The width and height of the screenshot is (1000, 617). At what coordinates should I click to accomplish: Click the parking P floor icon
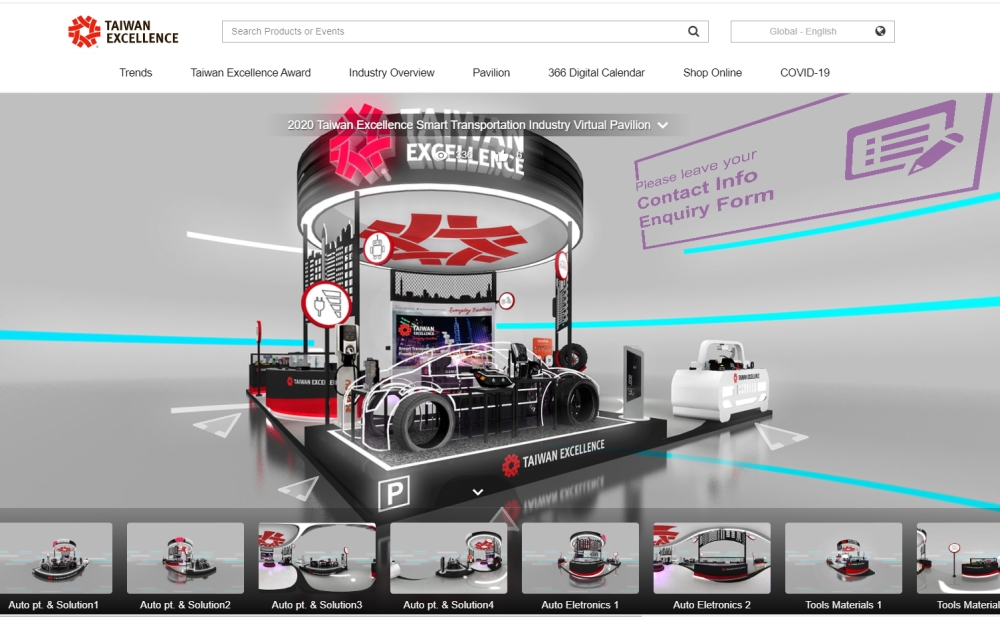point(392,491)
